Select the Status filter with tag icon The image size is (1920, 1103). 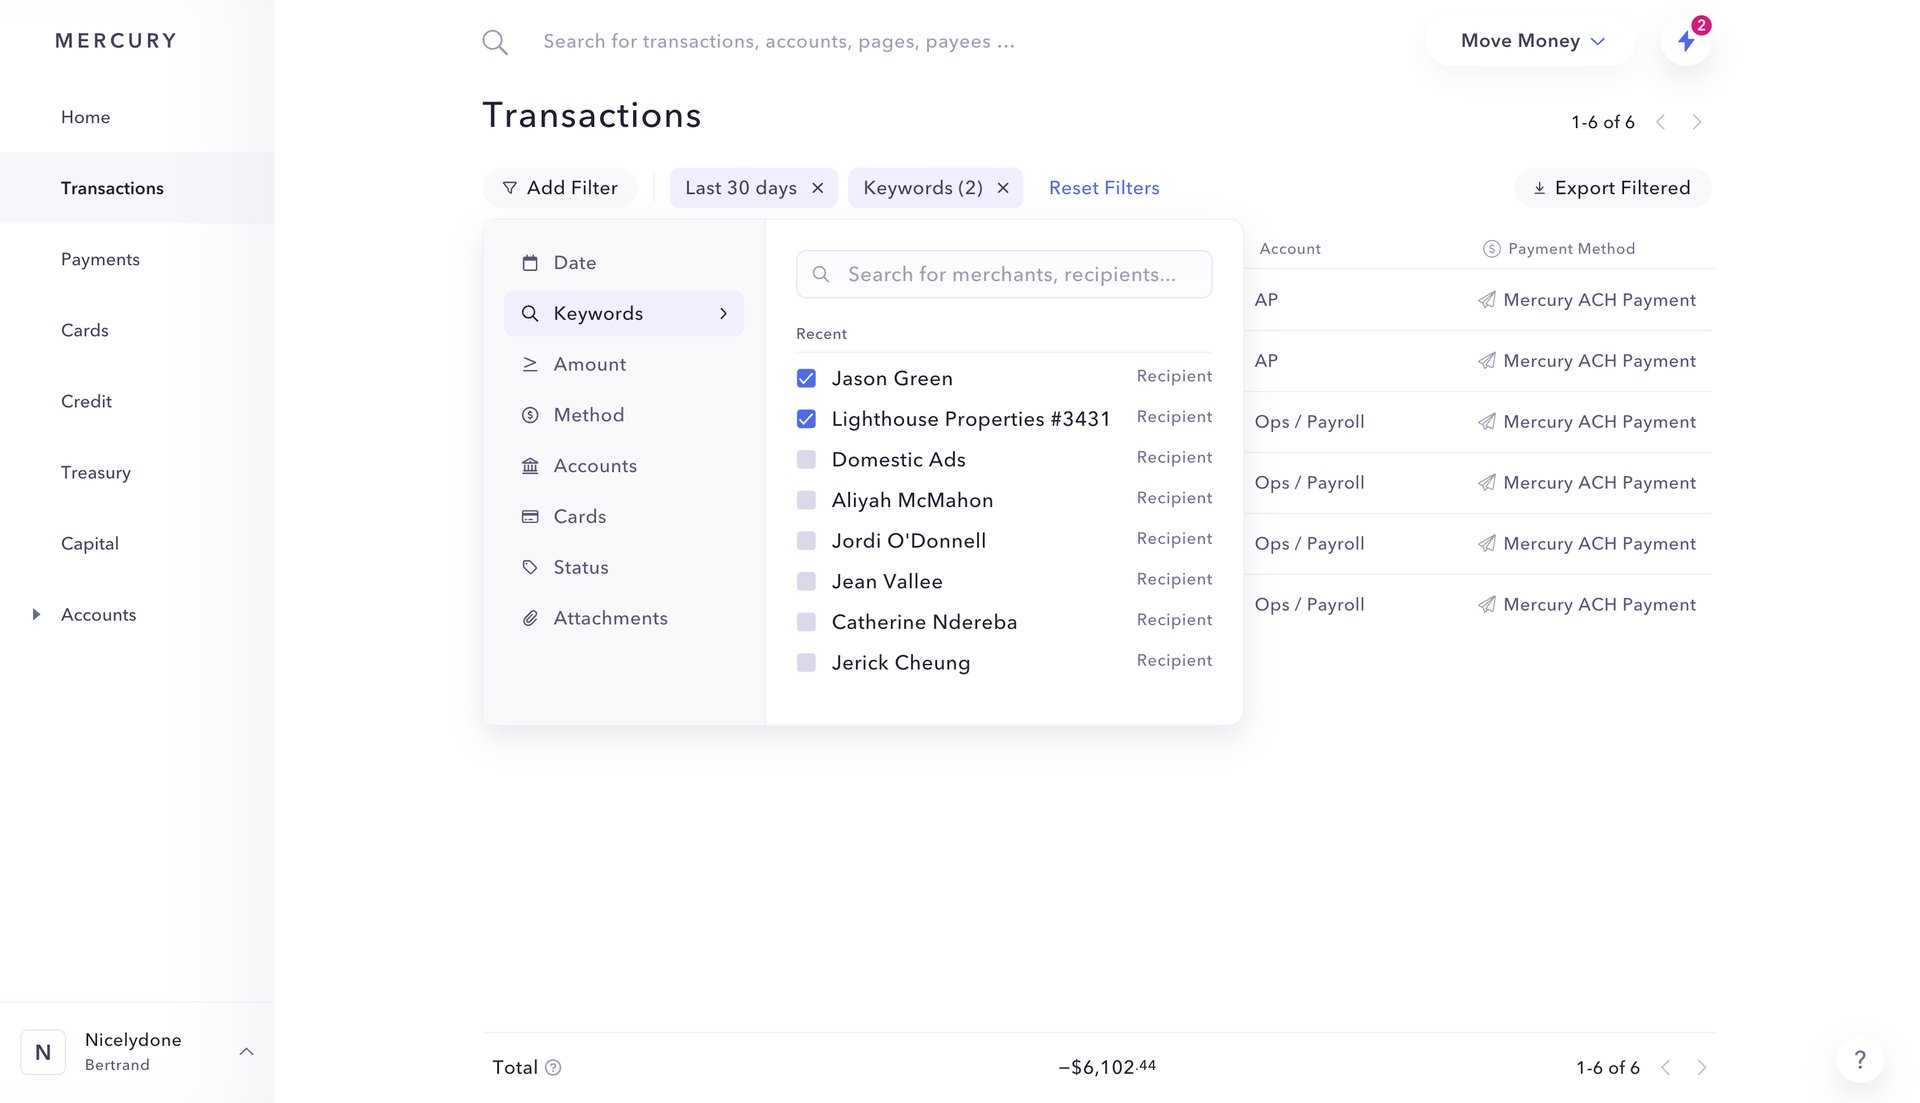click(x=580, y=567)
